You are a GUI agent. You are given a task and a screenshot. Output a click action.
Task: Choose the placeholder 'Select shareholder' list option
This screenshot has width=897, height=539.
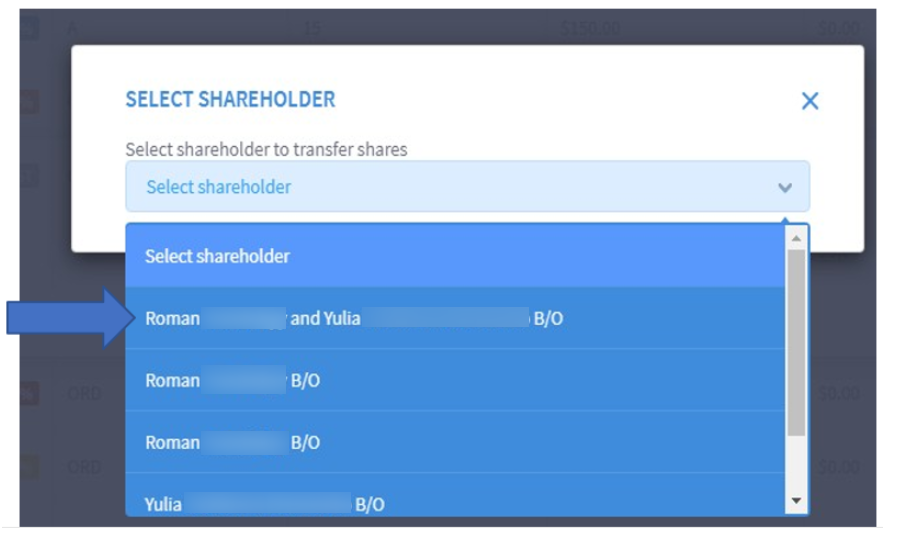coord(455,256)
